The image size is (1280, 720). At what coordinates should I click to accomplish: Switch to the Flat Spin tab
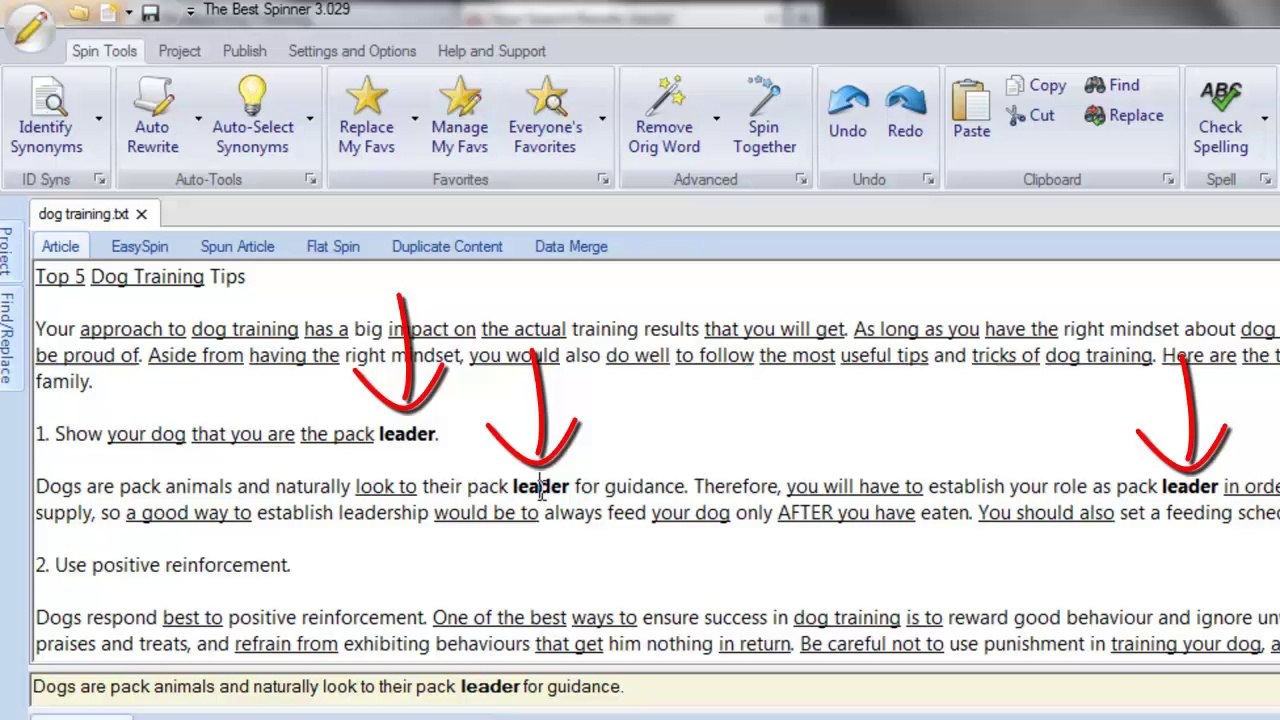coord(333,246)
